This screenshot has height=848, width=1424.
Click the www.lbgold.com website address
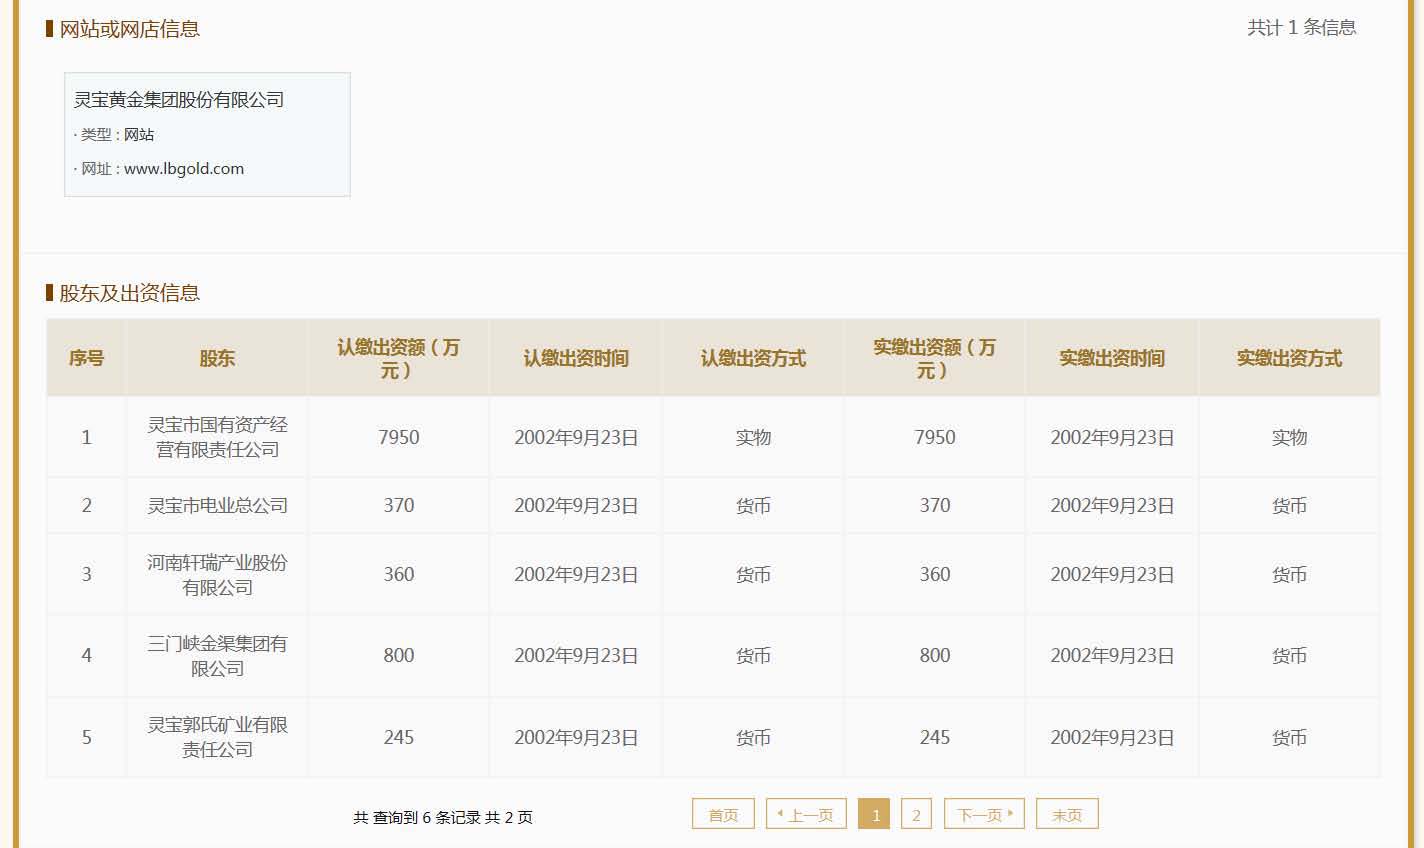[x=184, y=168]
